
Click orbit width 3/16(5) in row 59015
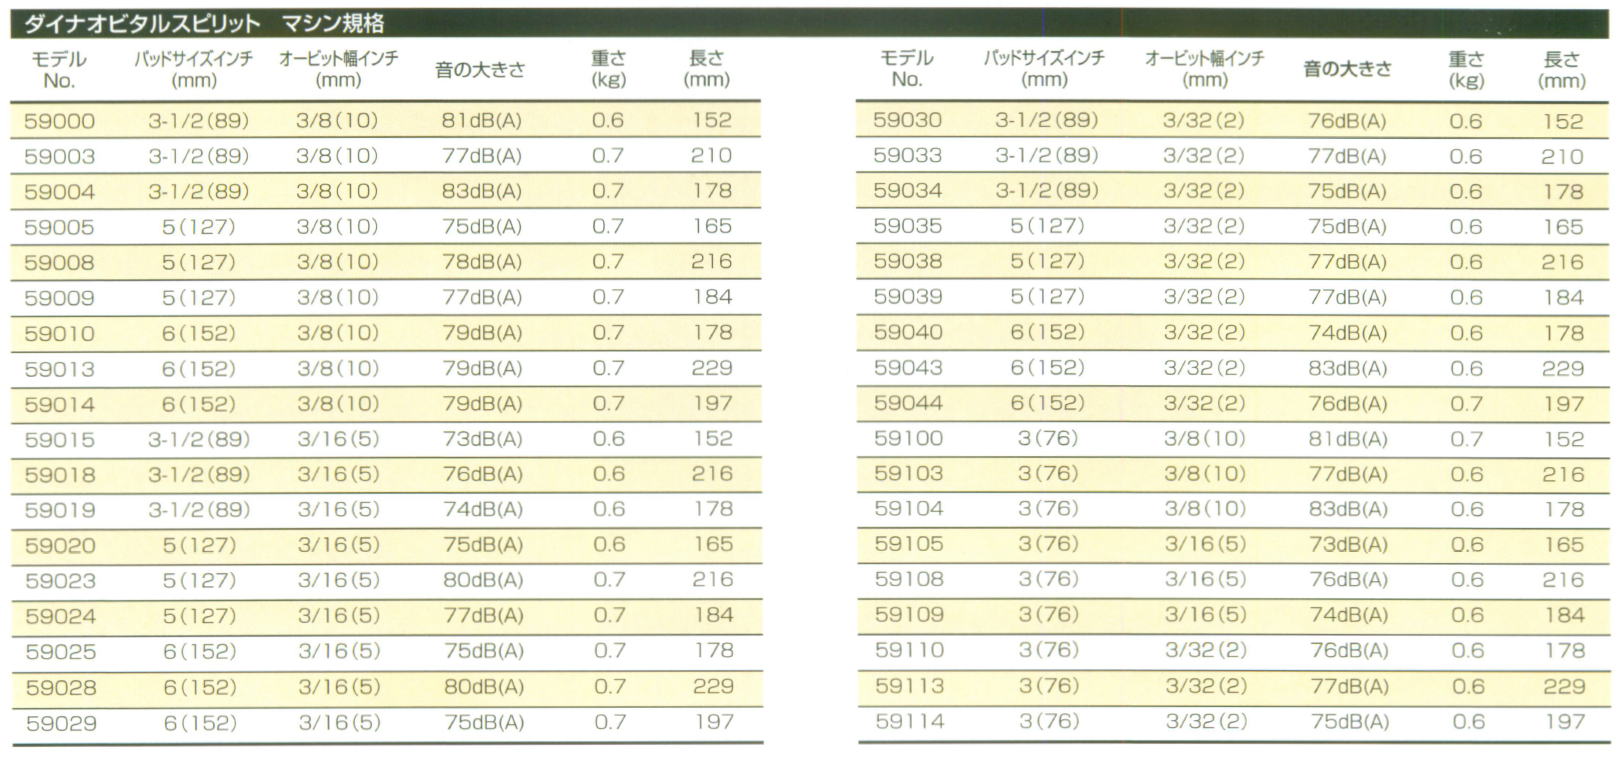coord(338,439)
